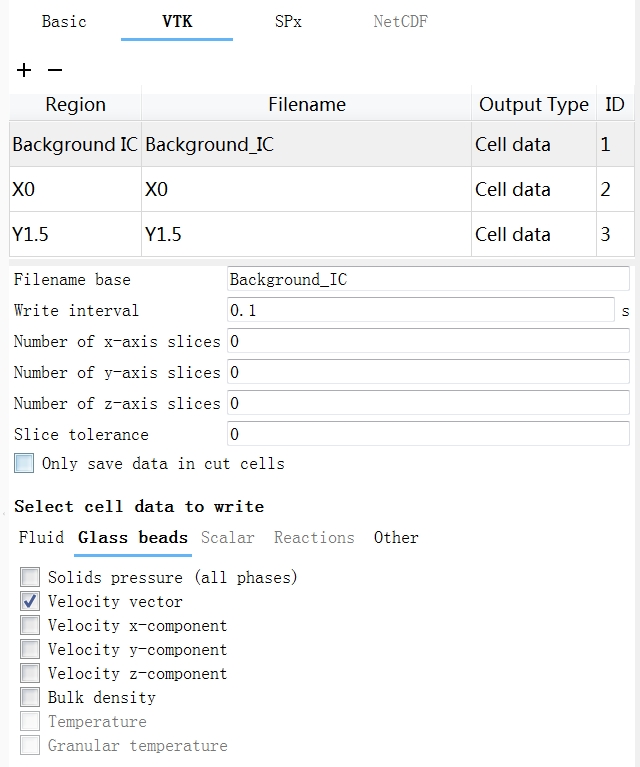This screenshot has height=767, width=640.
Task: Enable Only save data in cut cells
Action: pyautogui.click(x=25, y=464)
